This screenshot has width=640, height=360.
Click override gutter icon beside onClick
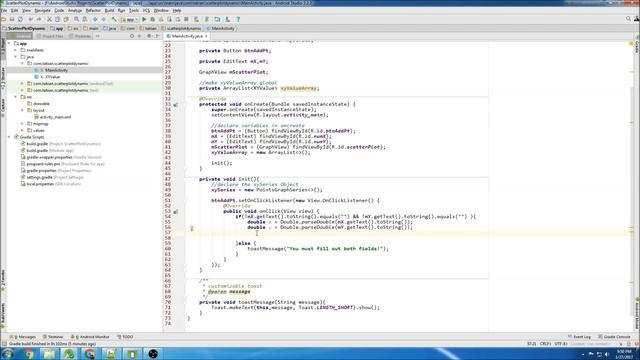(176, 212)
